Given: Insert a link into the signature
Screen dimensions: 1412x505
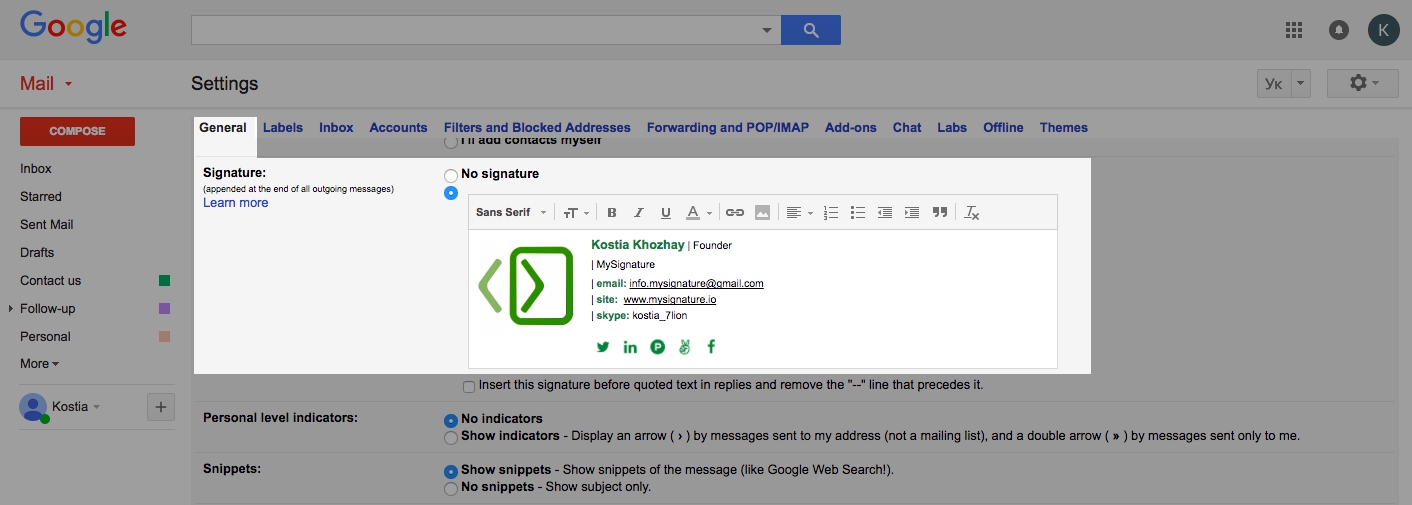Looking at the screenshot, I should click(735, 212).
